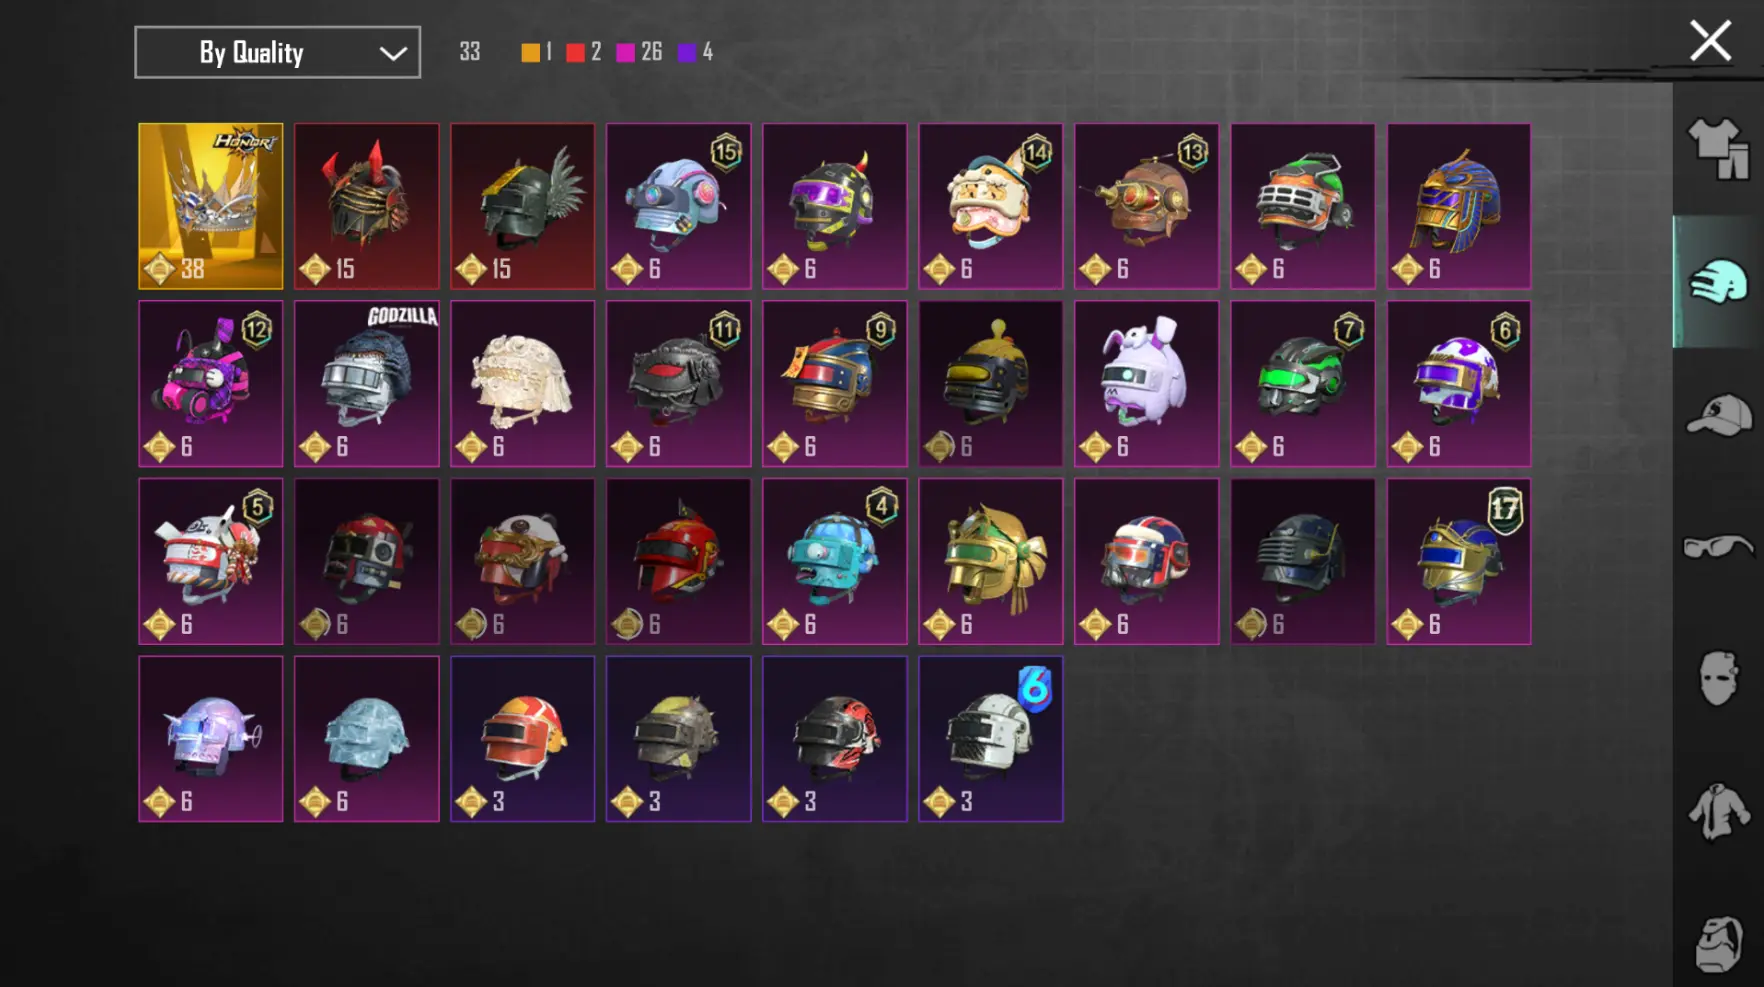Open the By Quality sort dropdown
The width and height of the screenshot is (1764, 987).
pos(277,52)
